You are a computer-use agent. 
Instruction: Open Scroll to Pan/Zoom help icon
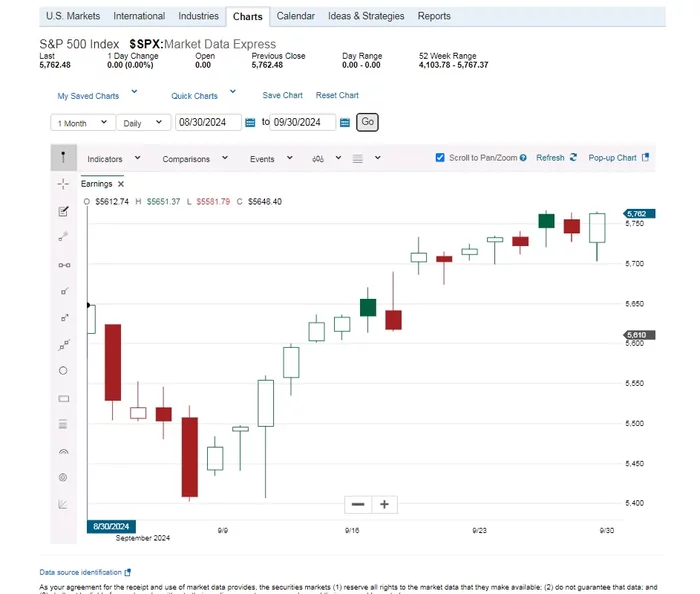click(x=523, y=158)
